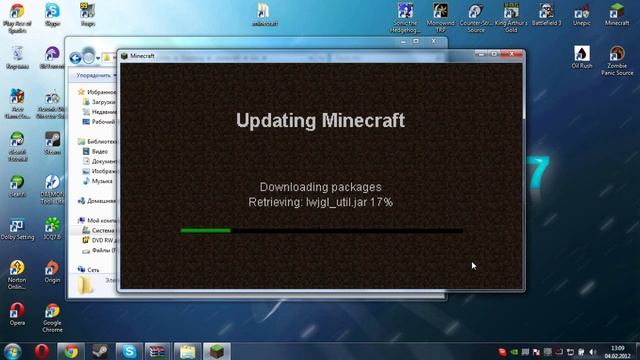Open Explorer's recent pages dropdown arrow

tap(98, 58)
